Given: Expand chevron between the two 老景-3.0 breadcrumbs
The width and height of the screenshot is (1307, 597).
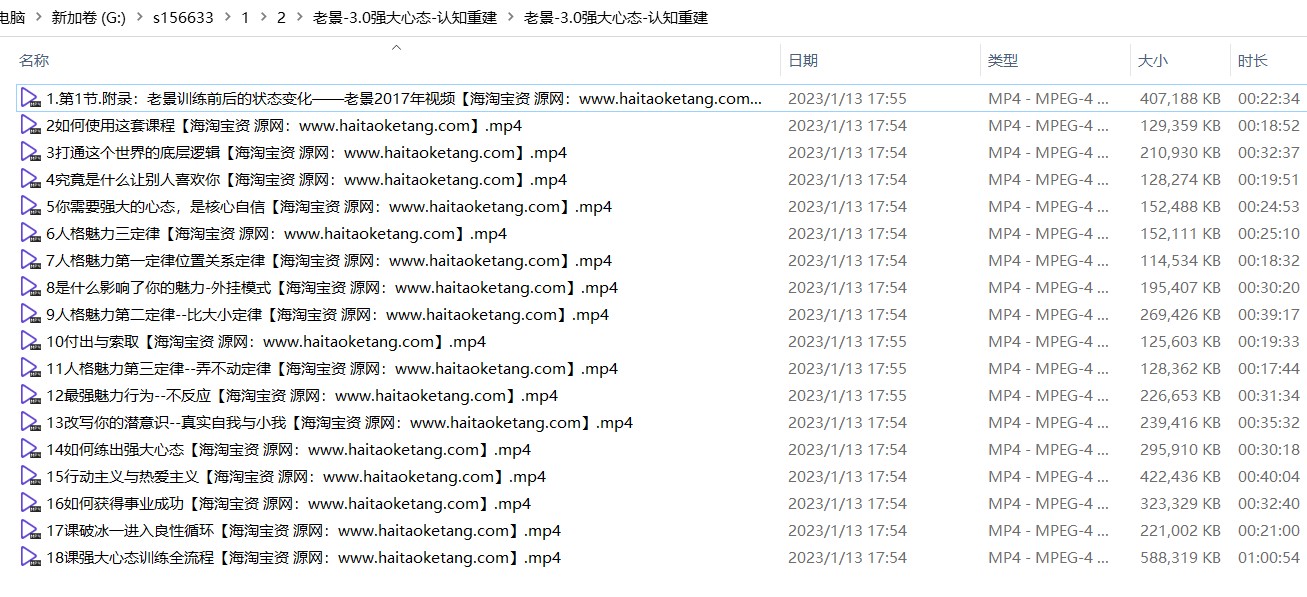Looking at the screenshot, I should (x=510, y=17).
